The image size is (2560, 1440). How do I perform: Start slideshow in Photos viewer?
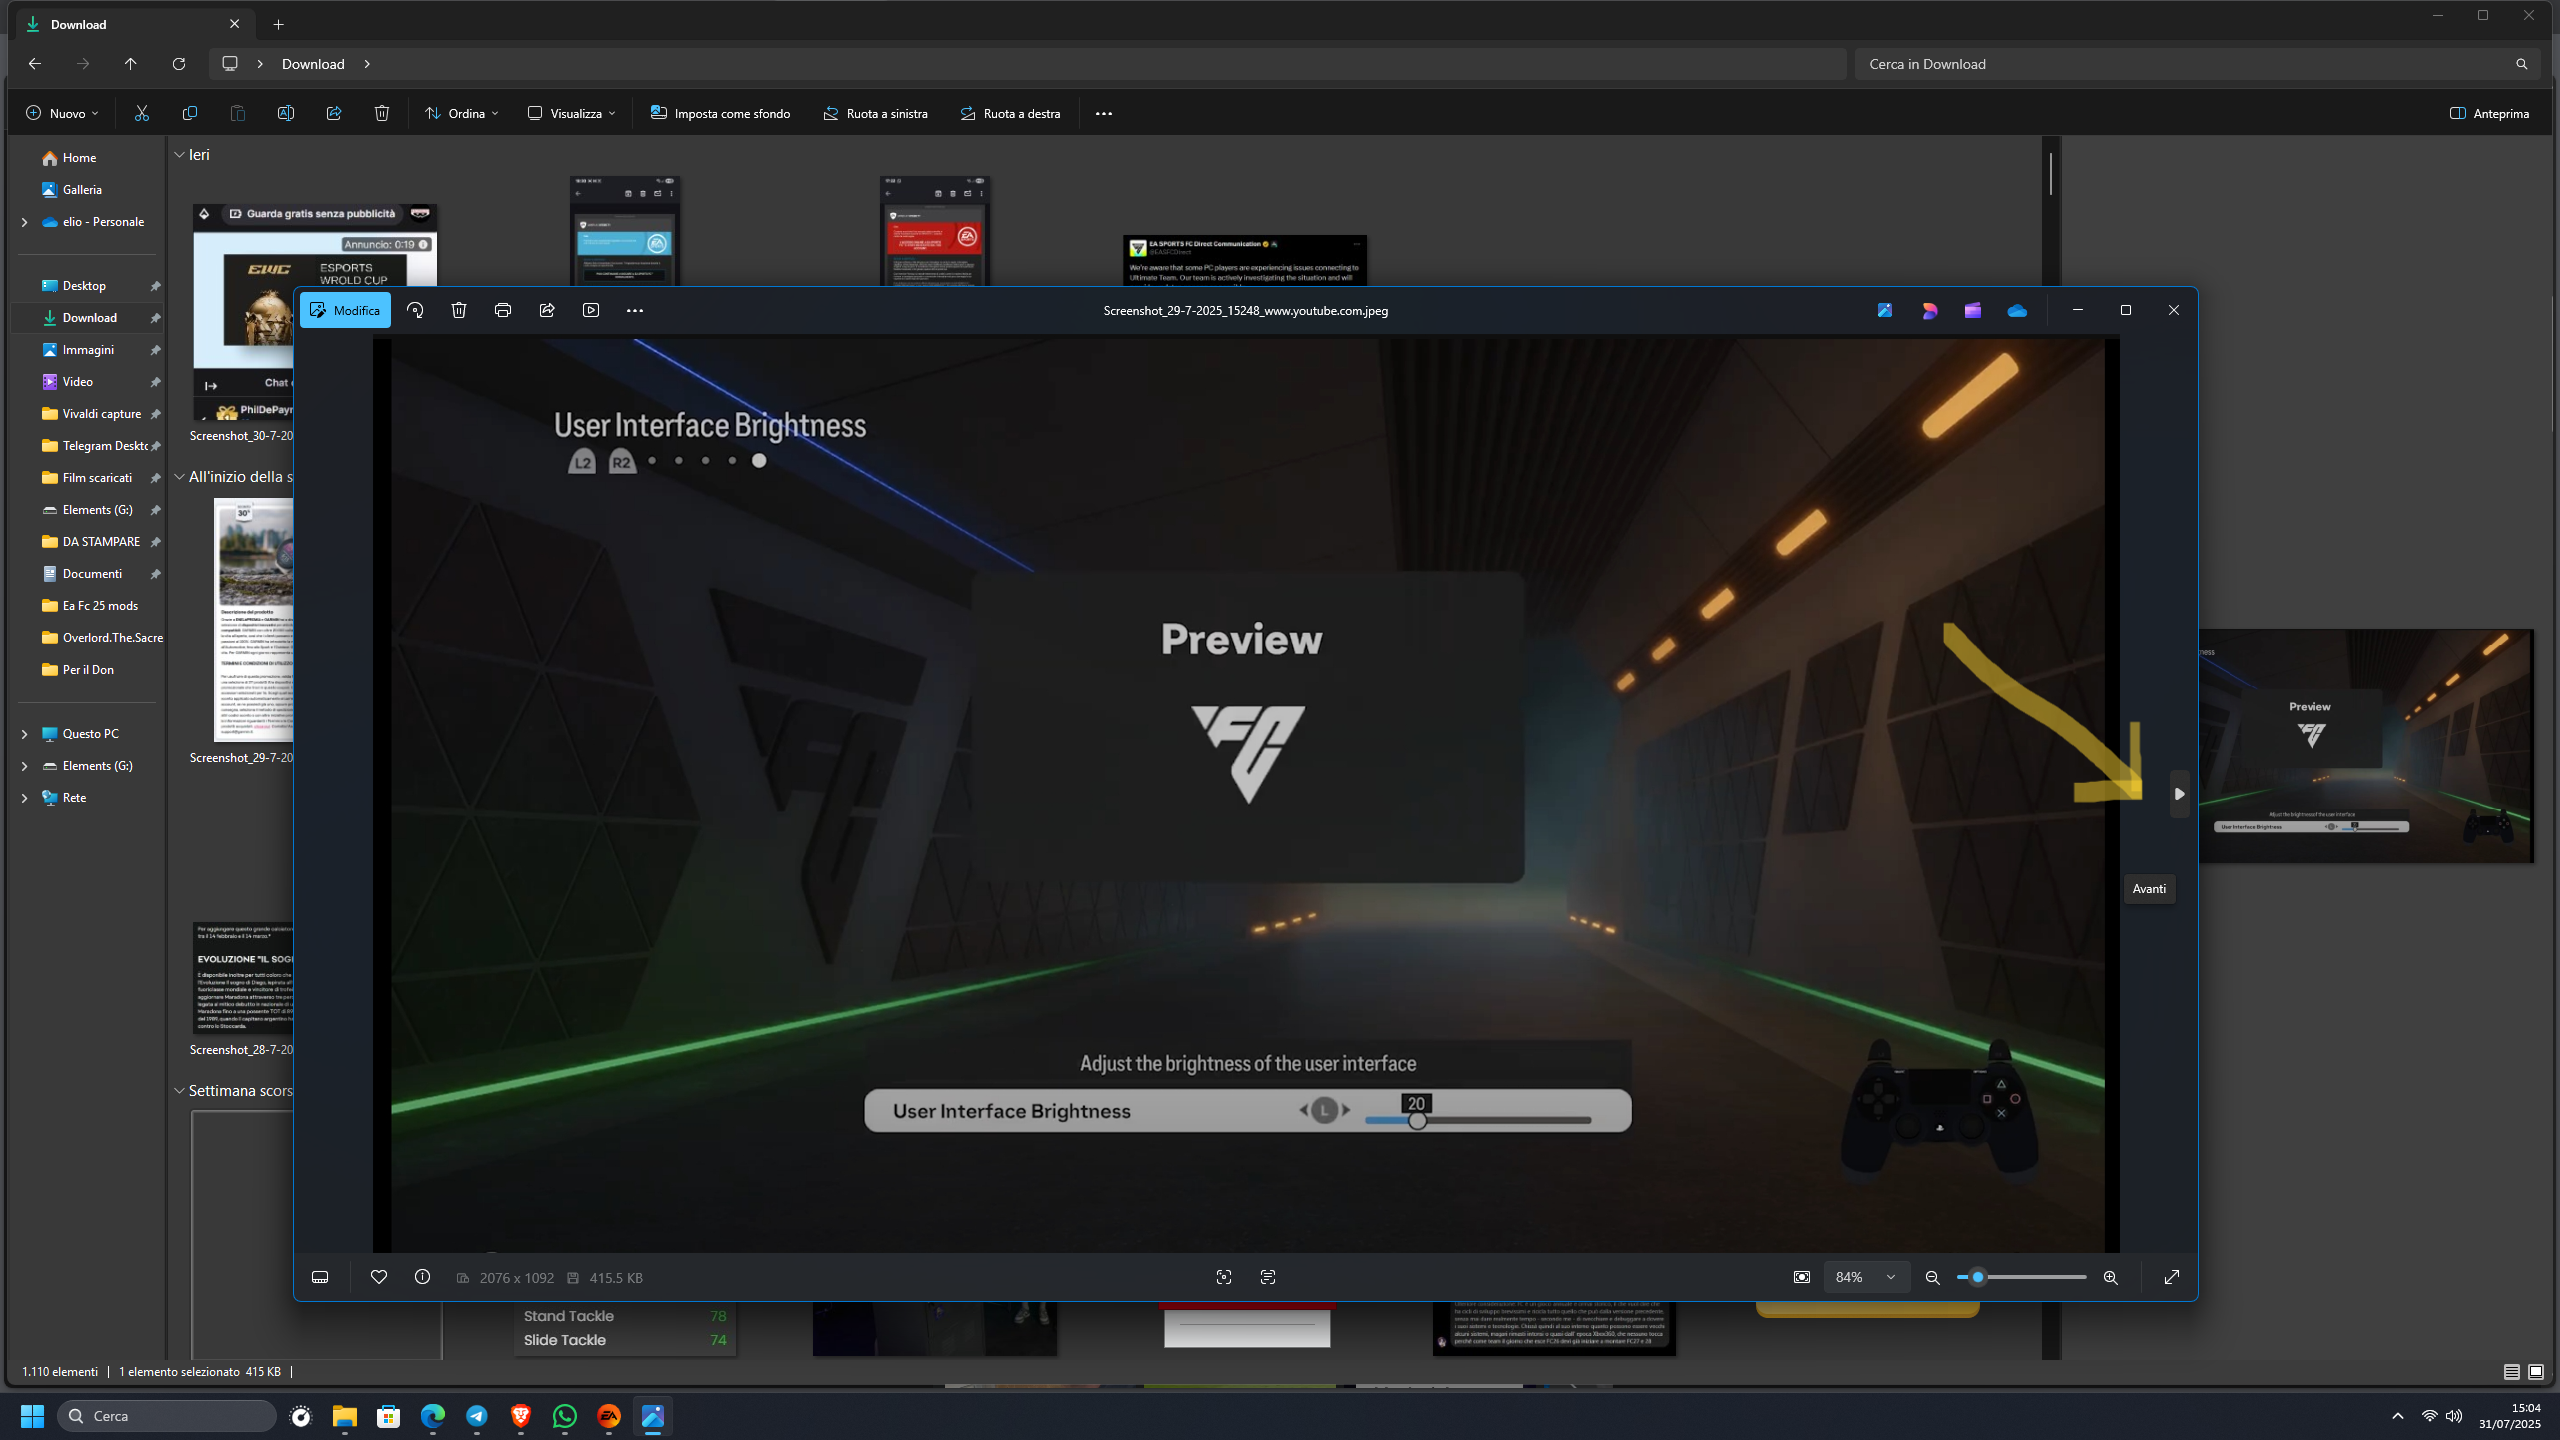591,310
